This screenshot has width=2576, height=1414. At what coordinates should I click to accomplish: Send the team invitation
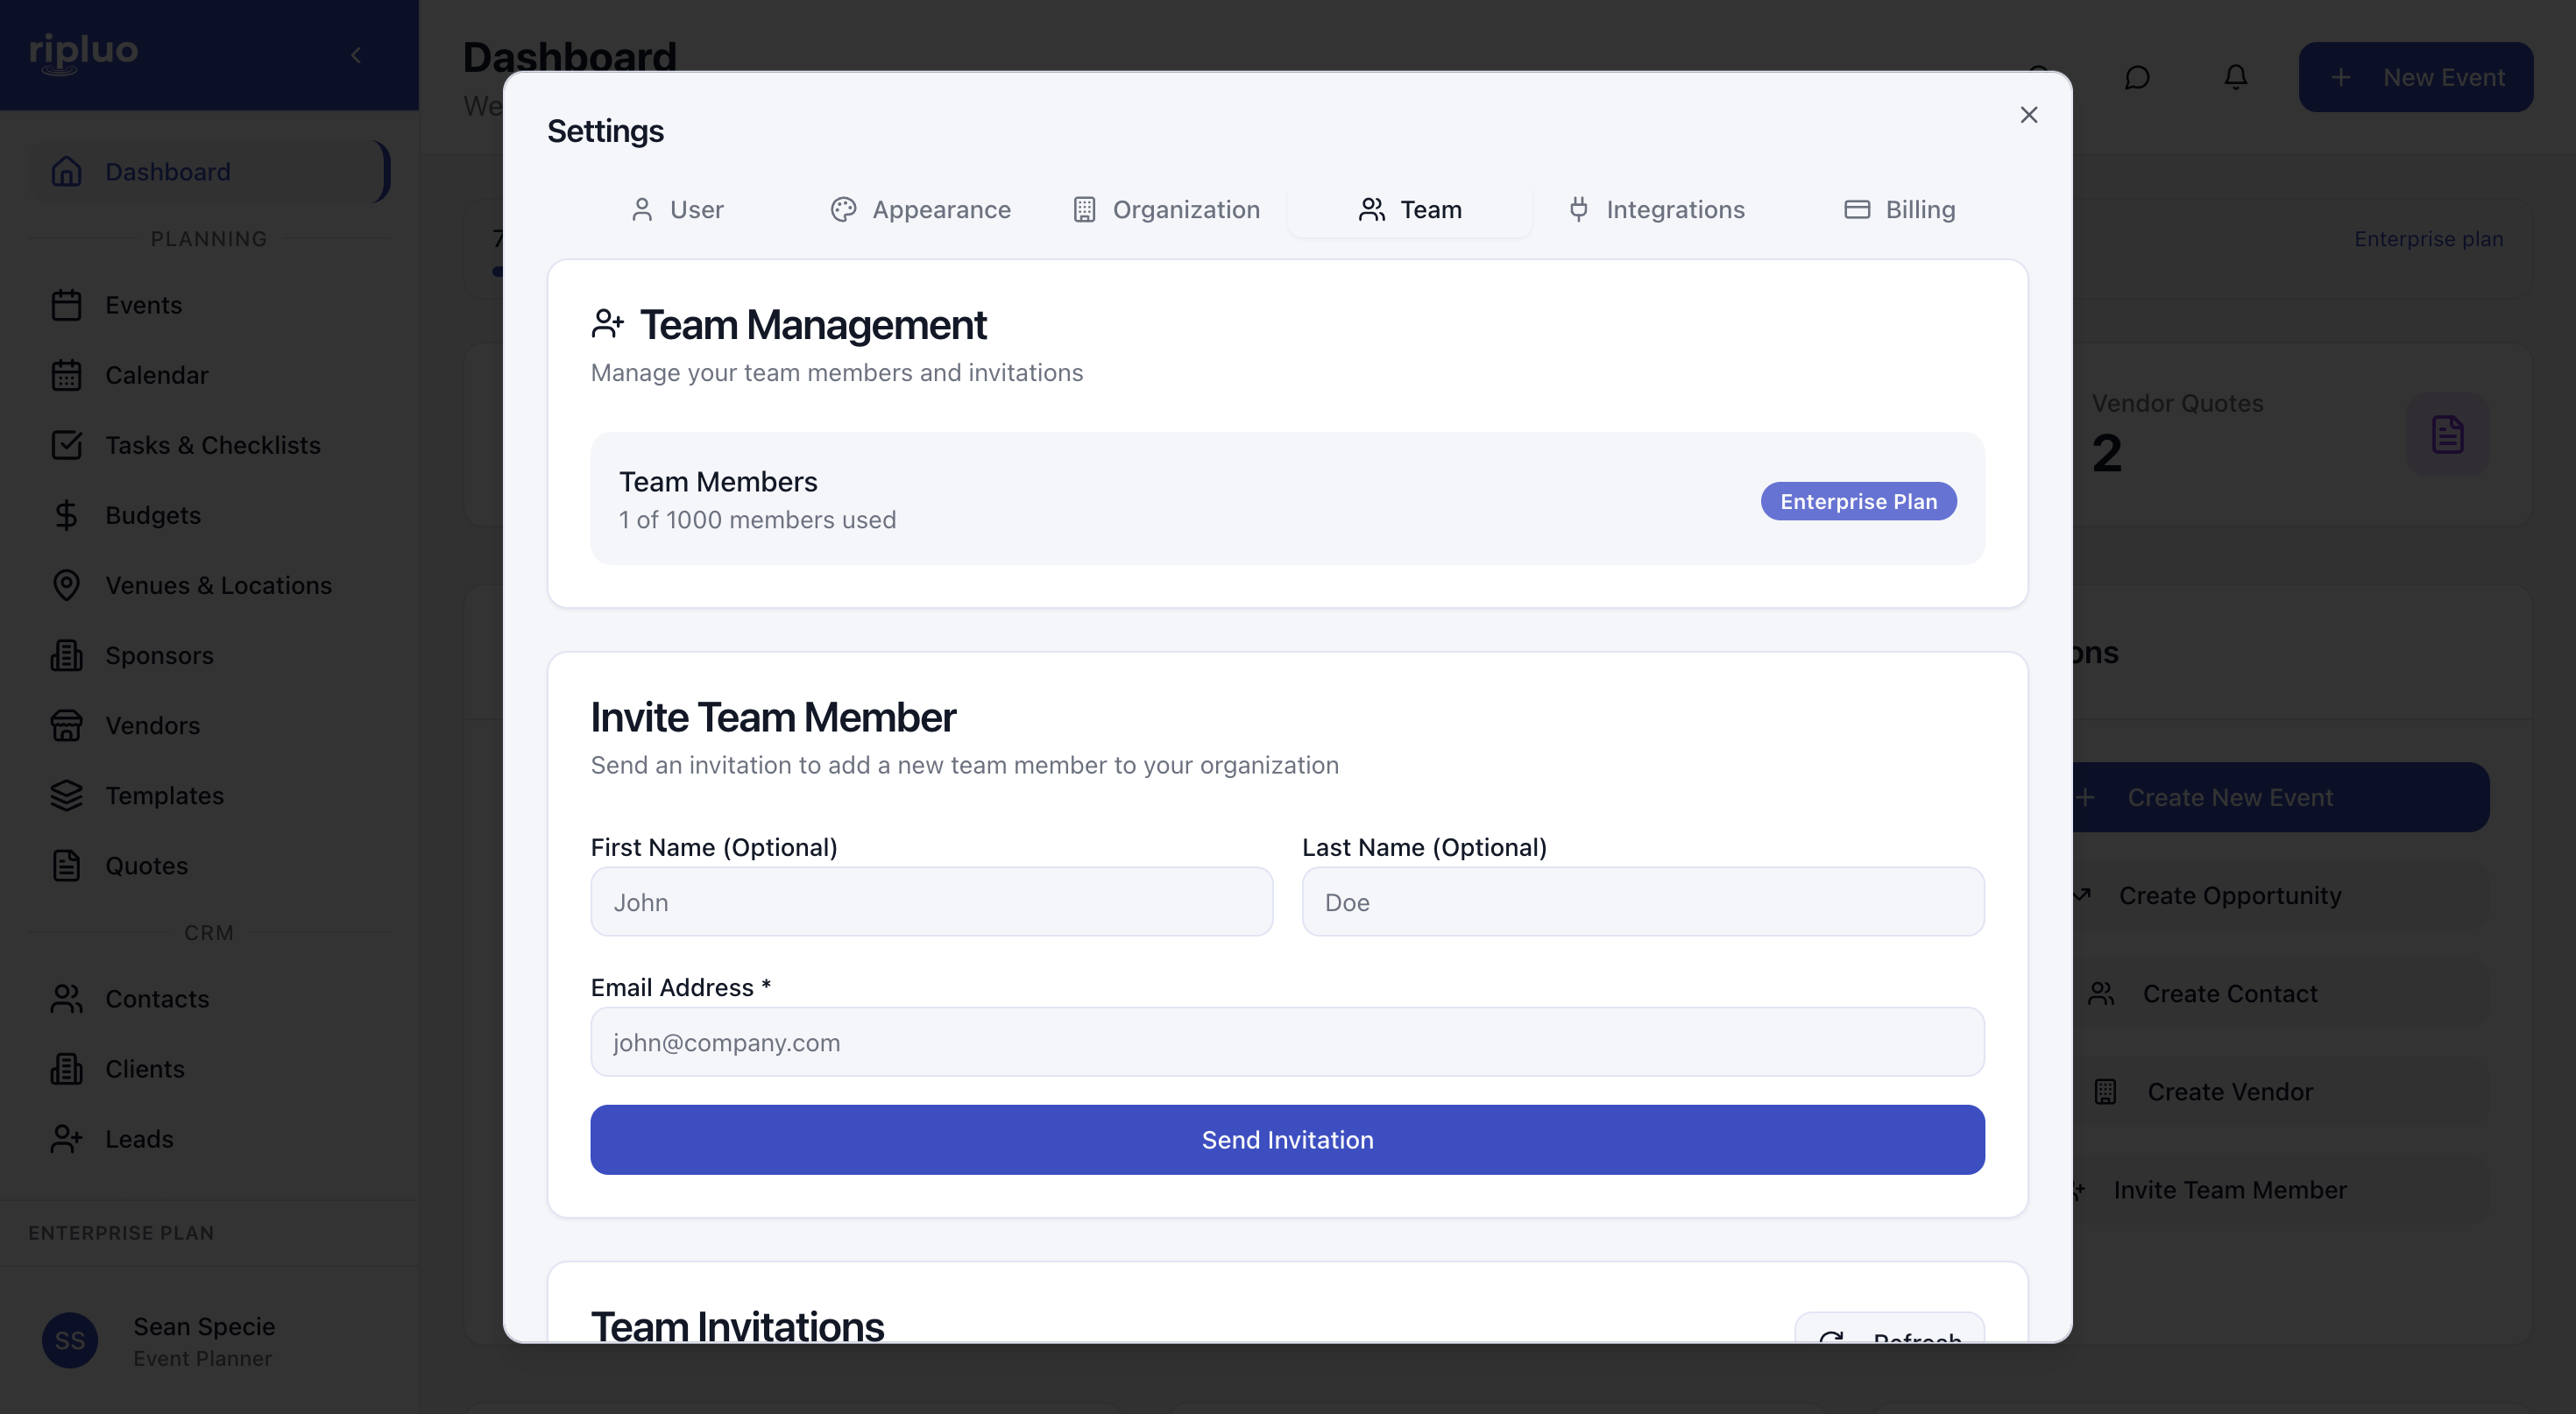click(x=1287, y=1140)
